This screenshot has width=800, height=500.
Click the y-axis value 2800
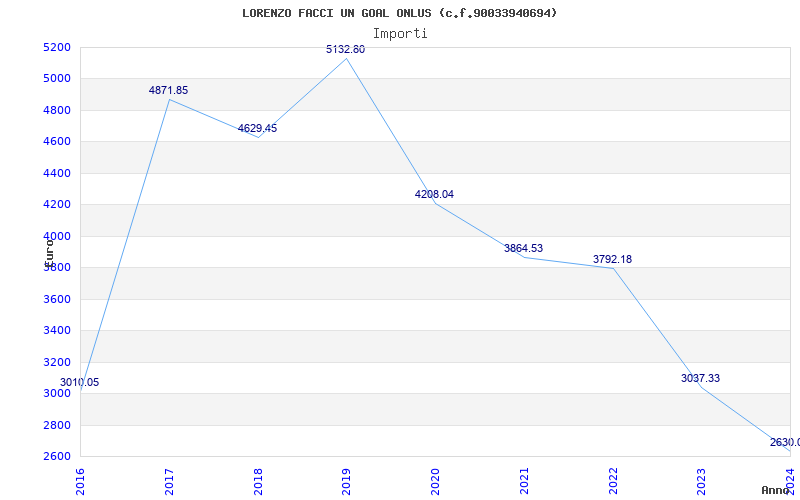(59, 425)
